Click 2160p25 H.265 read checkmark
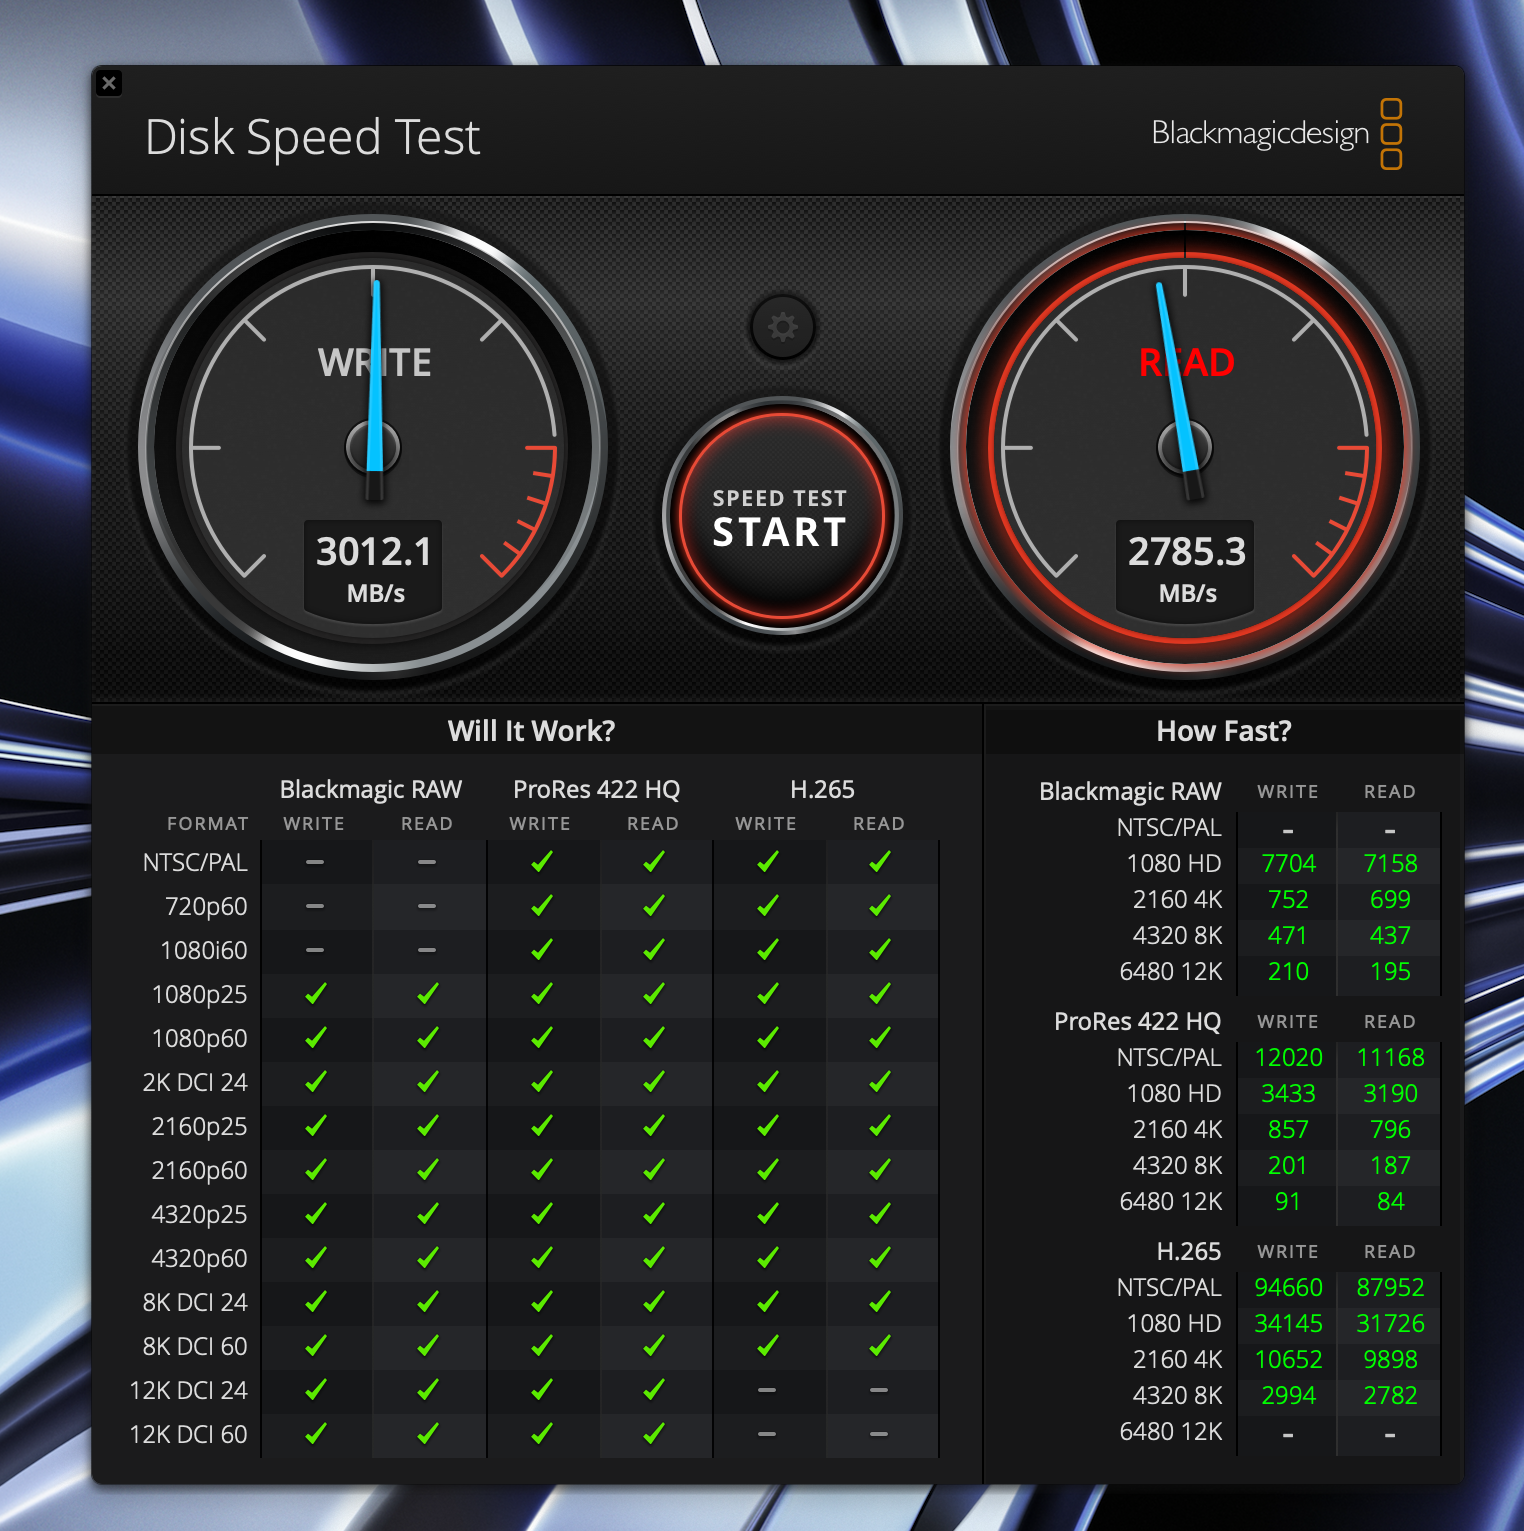Image resolution: width=1524 pixels, height=1531 pixels. tap(880, 1126)
